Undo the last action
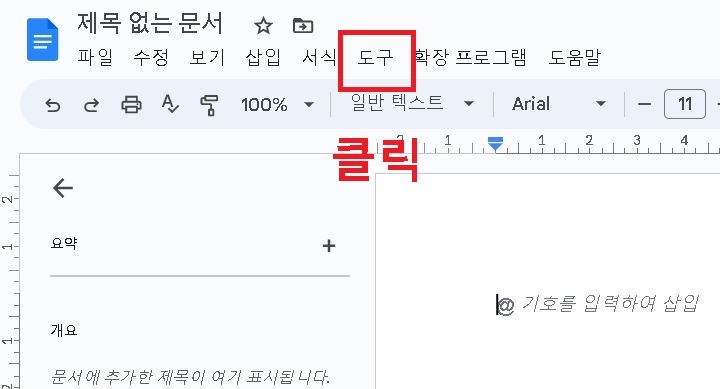This screenshot has width=720, height=389. point(53,105)
